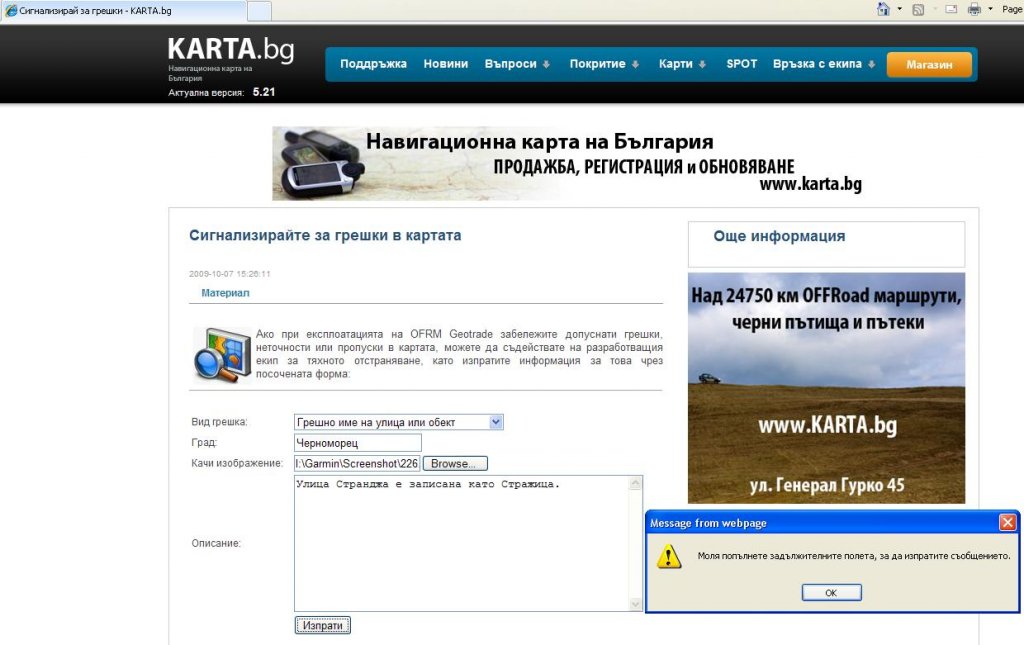Screen dimensions: 1024x645
Task: Click the dialog message text Моля попълнете
Action: pyautogui.click(x=854, y=556)
